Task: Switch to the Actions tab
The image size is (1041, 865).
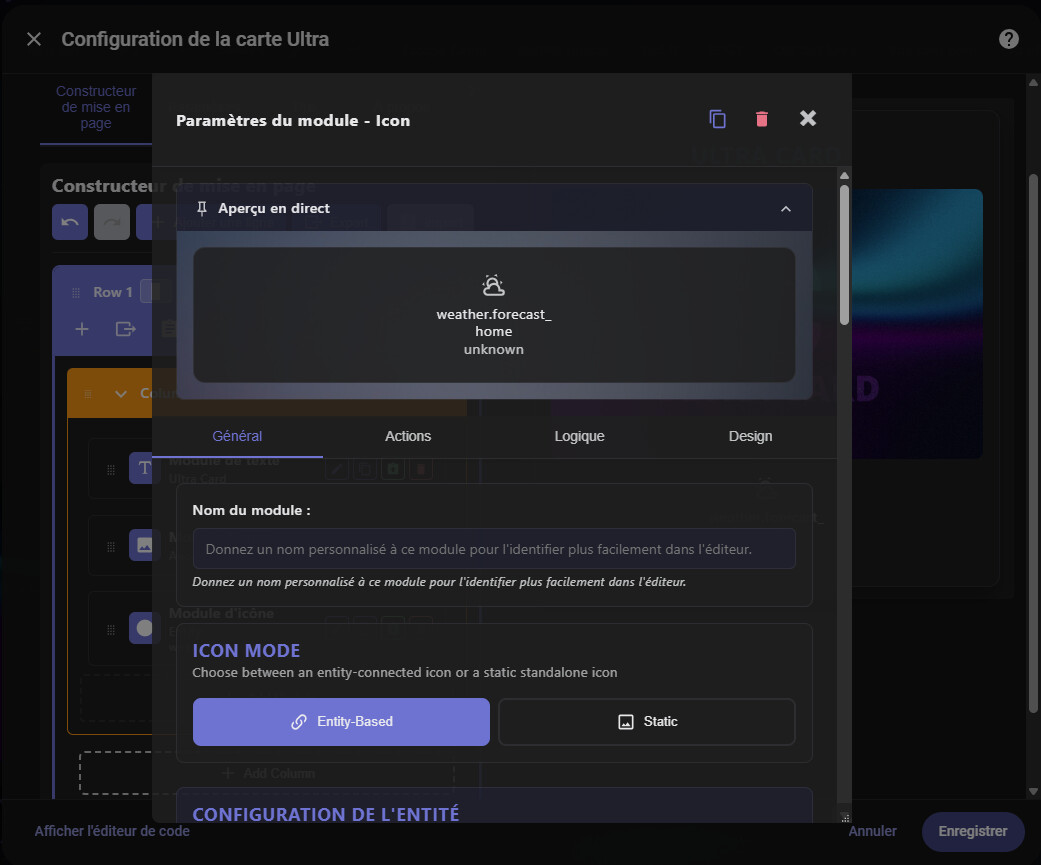Action: tap(408, 436)
